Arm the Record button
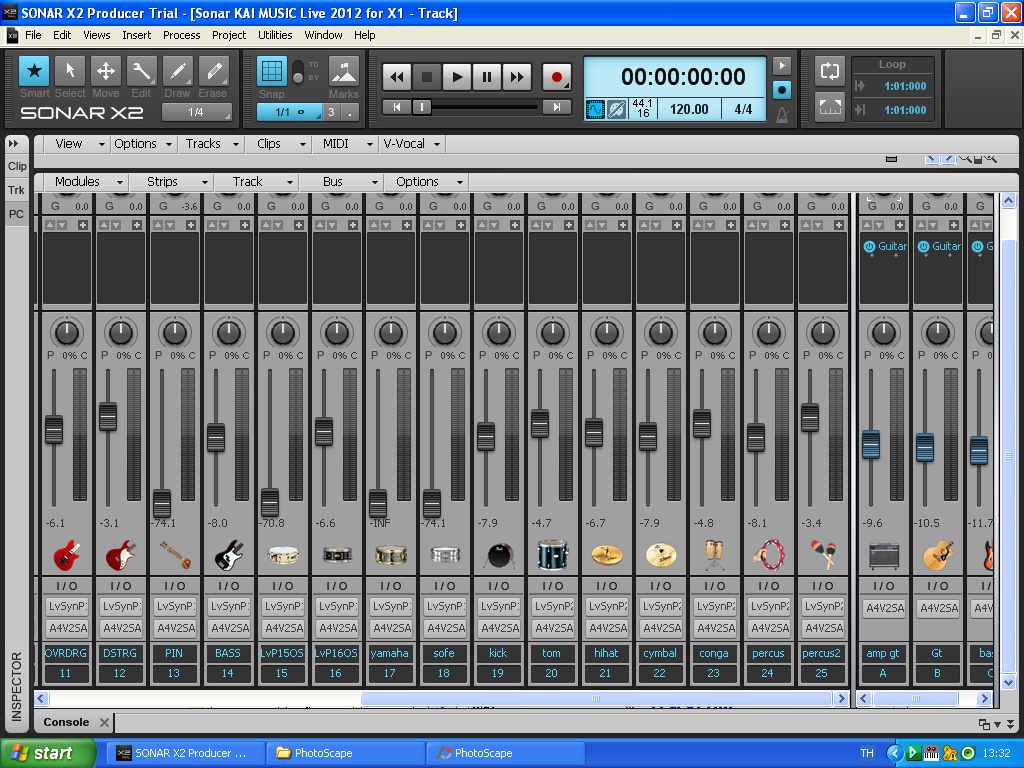Viewport: 1024px width, 768px height. [556, 77]
